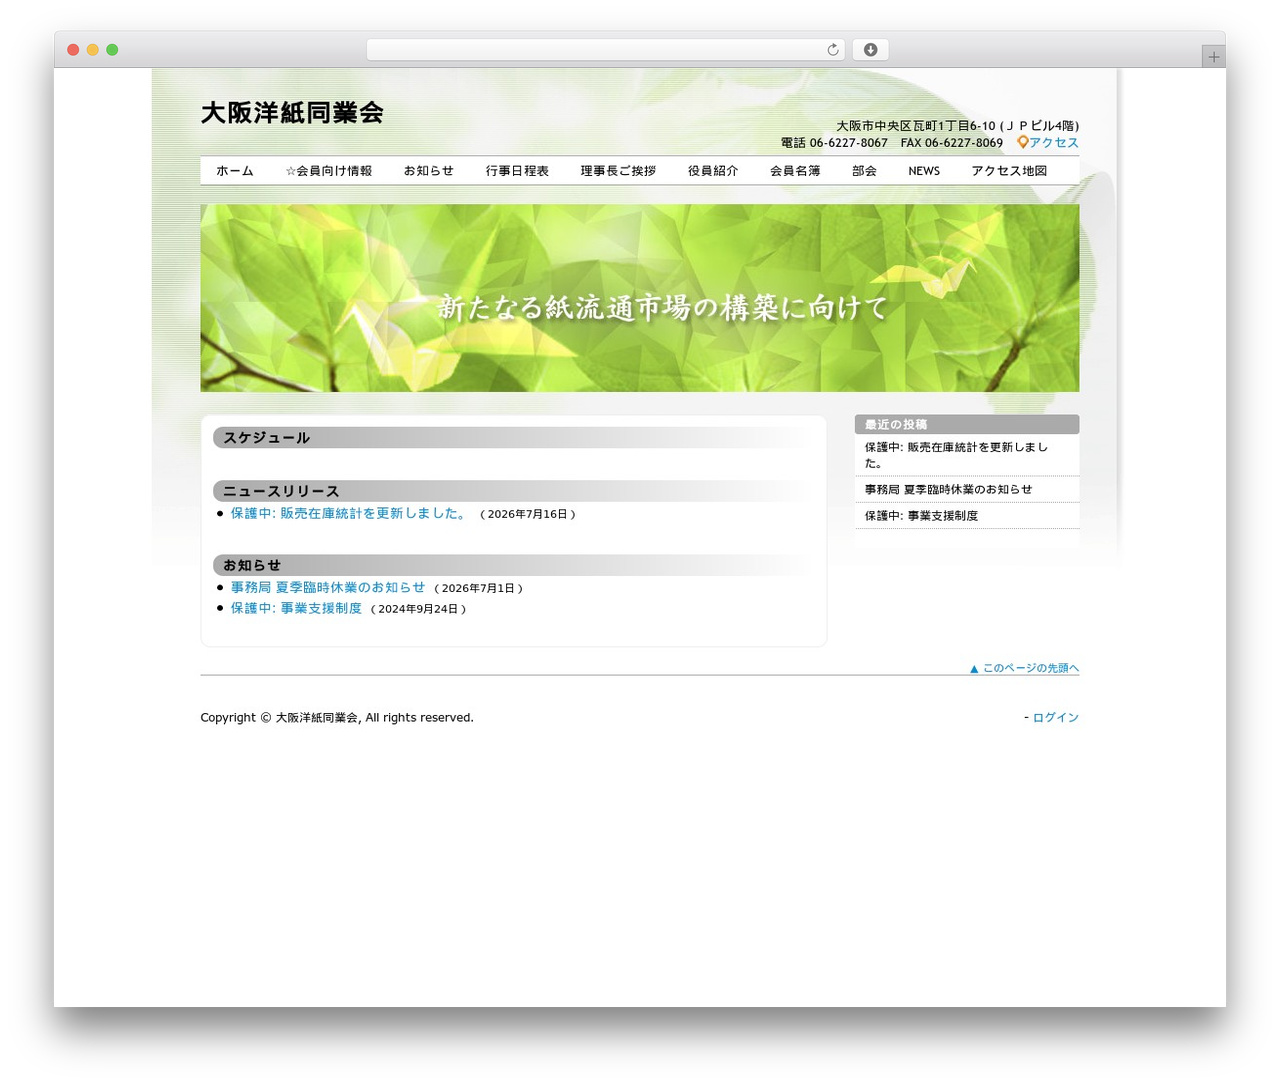Click the phone number 06-6227-8067
The width and height of the screenshot is (1280, 1084).
848,143
